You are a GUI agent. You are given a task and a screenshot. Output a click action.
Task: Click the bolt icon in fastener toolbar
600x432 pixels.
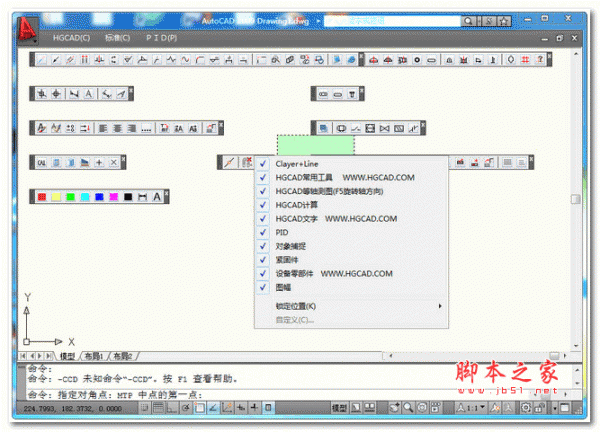pos(352,94)
